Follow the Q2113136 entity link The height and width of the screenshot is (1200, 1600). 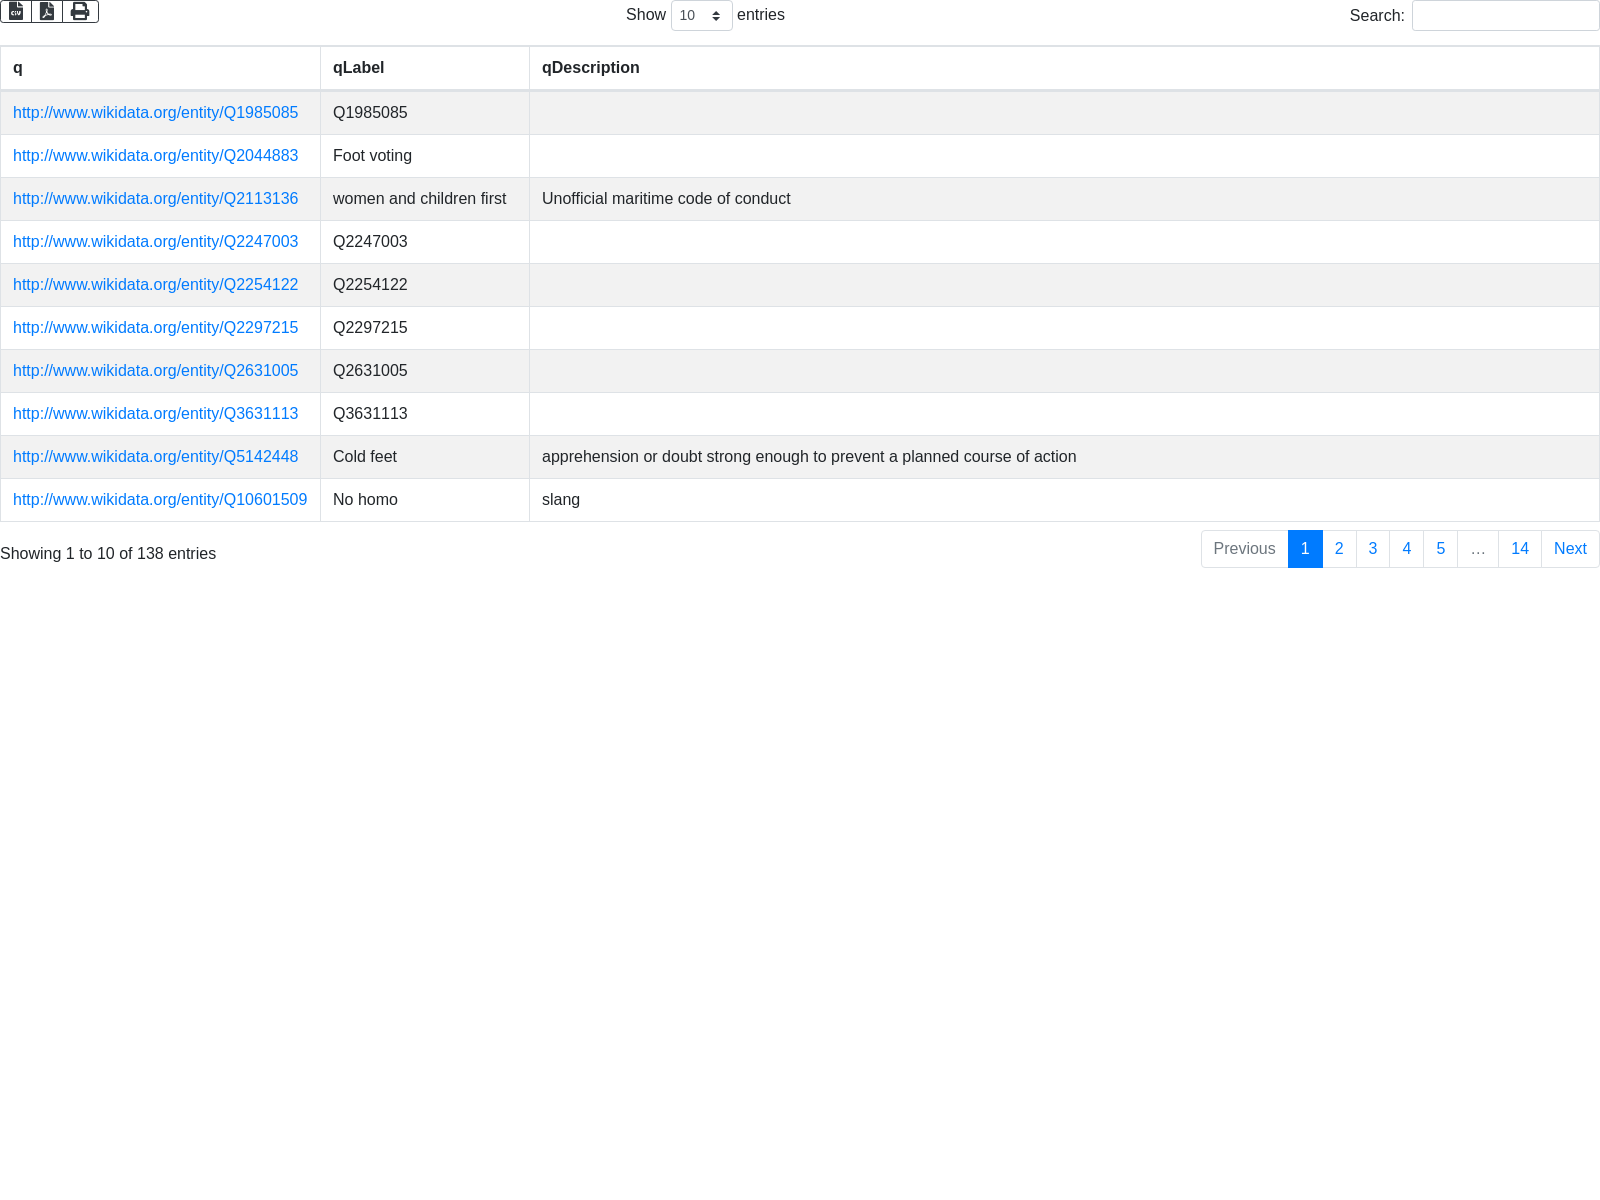155,199
